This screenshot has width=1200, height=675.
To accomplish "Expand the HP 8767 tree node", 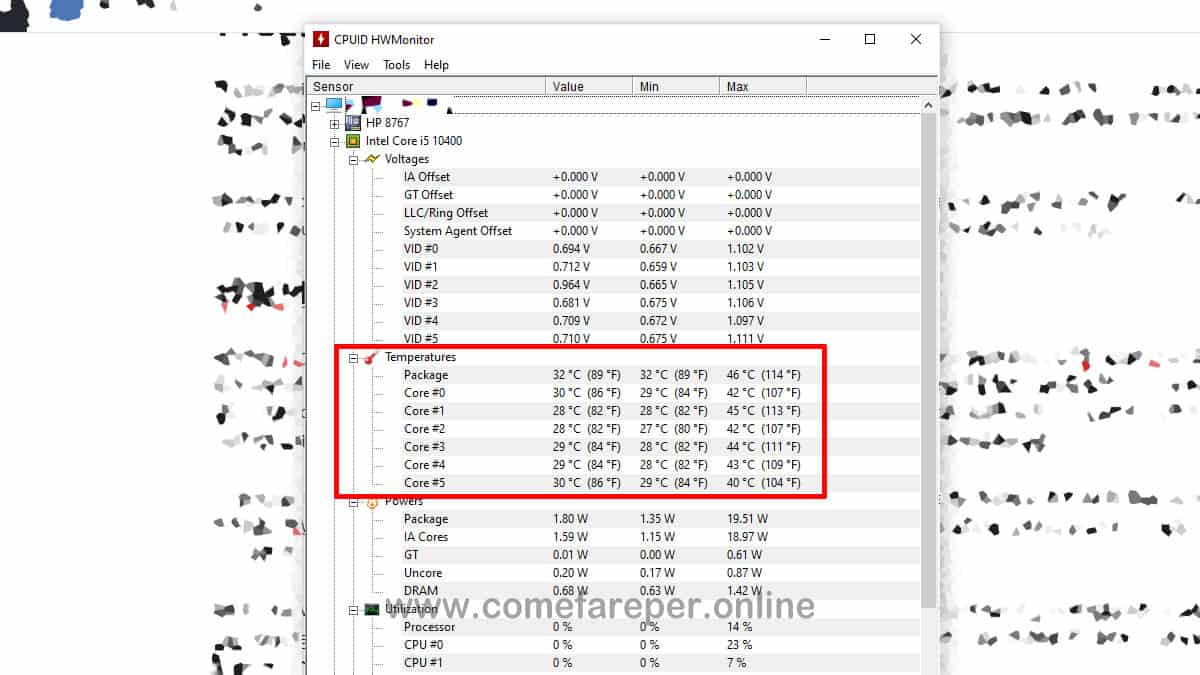I will click(334, 122).
